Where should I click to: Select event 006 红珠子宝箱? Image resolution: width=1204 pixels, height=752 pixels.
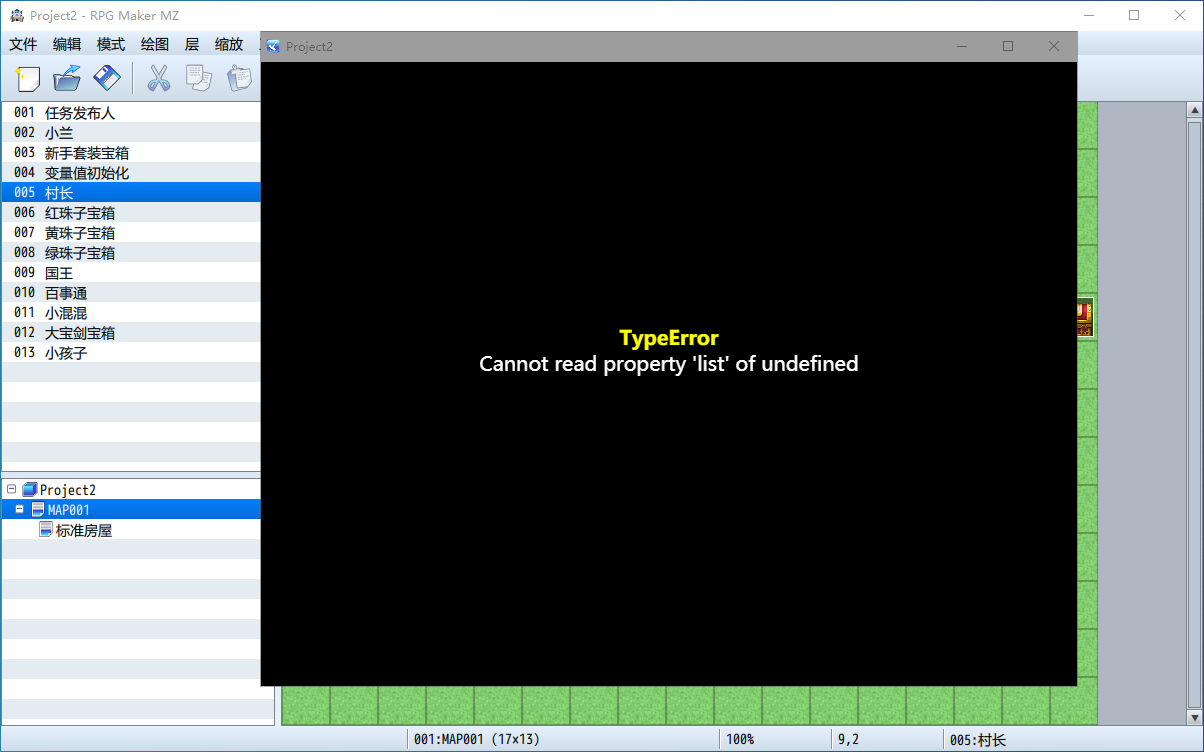click(x=131, y=213)
